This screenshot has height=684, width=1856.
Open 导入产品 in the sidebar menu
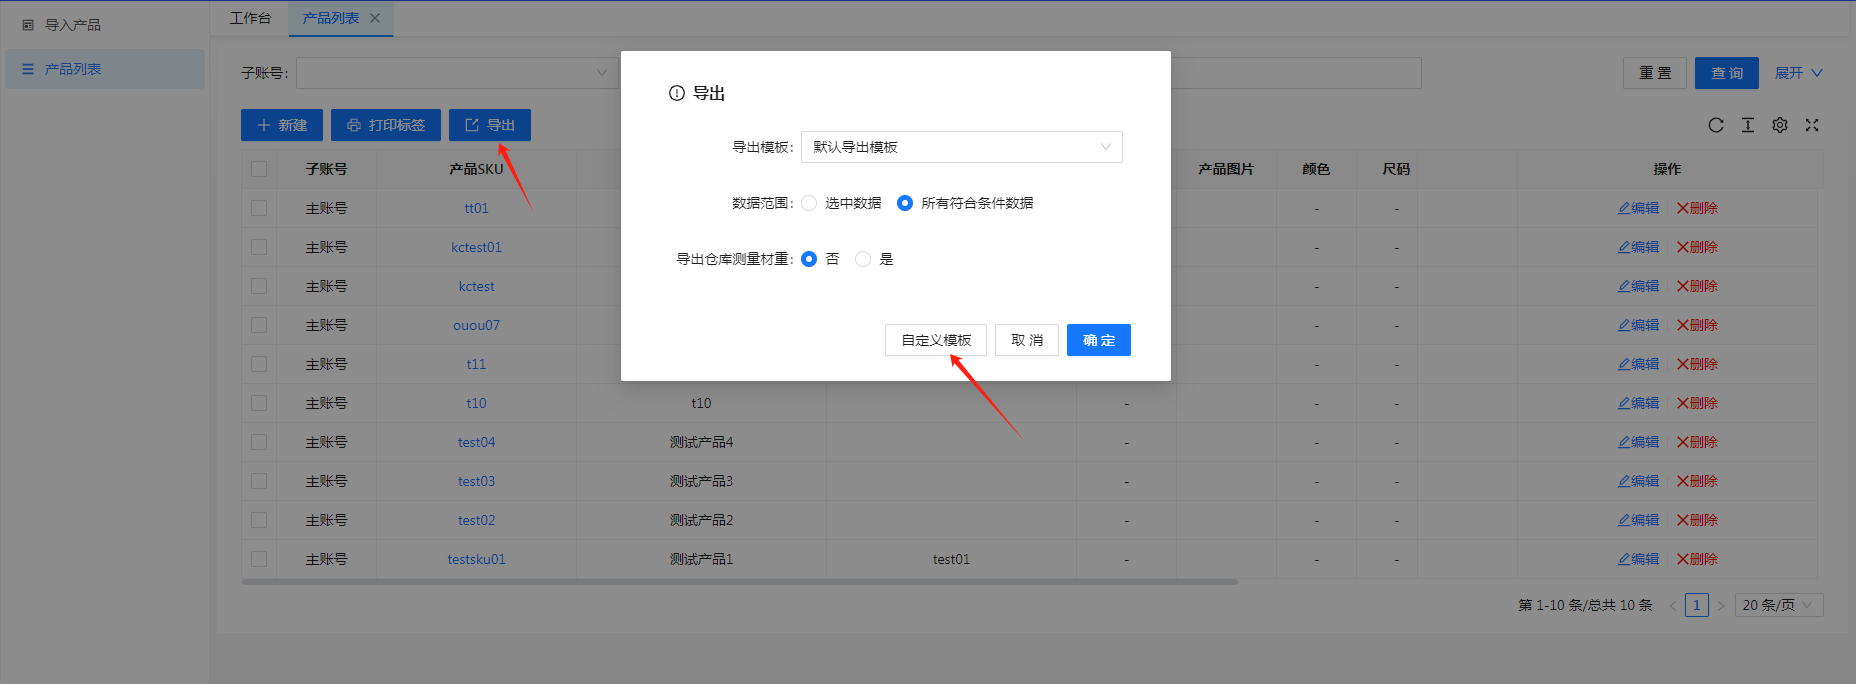(x=73, y=25)
